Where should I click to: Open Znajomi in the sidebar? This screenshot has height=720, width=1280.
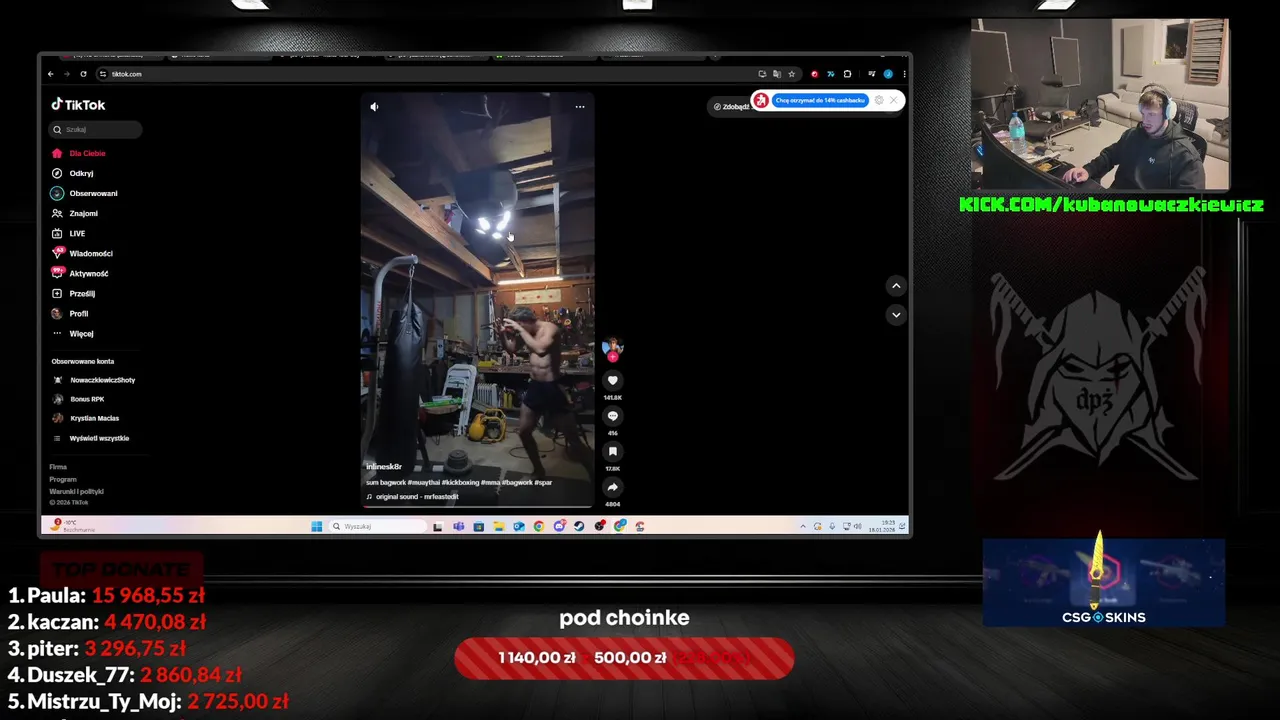pyautogui.click(x=75, y=213)
